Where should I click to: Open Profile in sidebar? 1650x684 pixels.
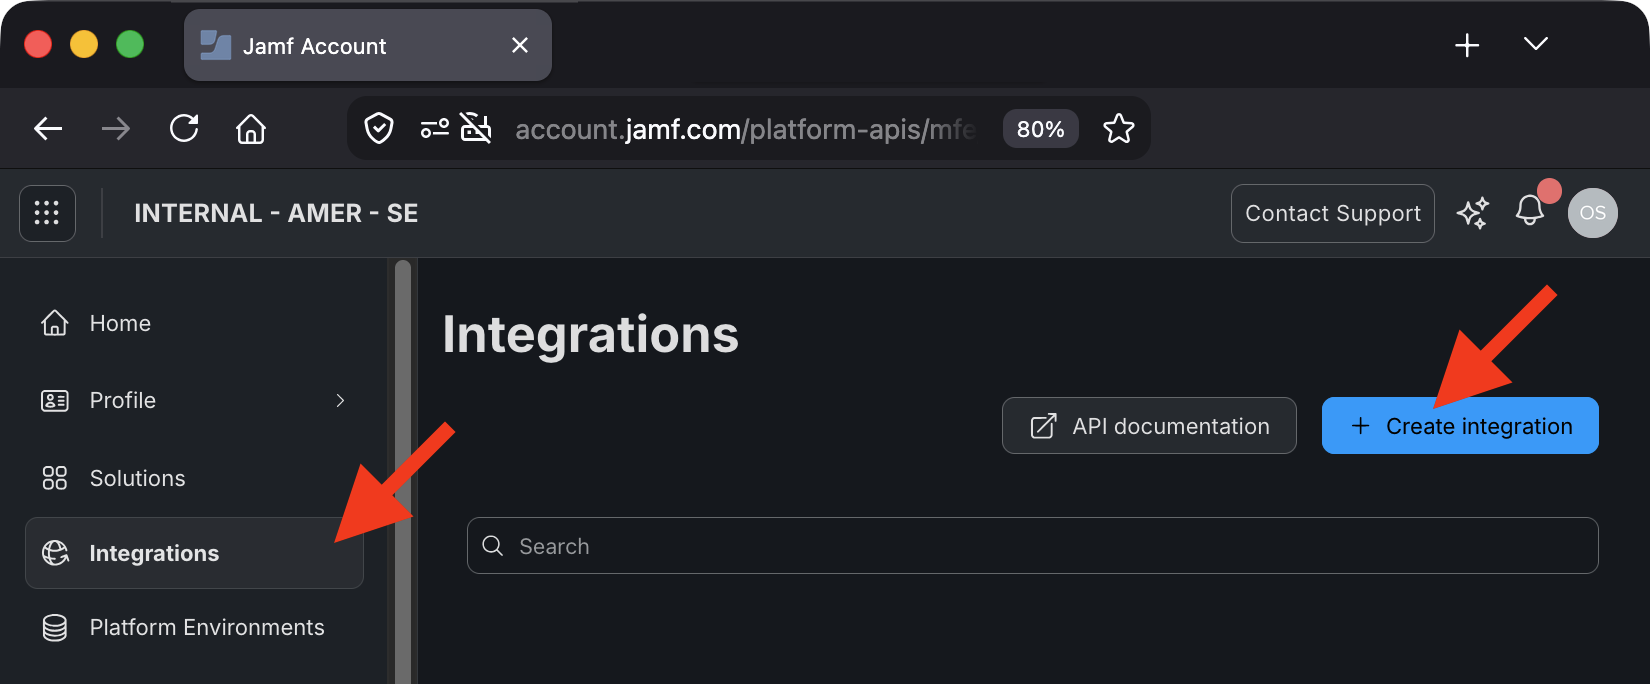click(194, 400)
